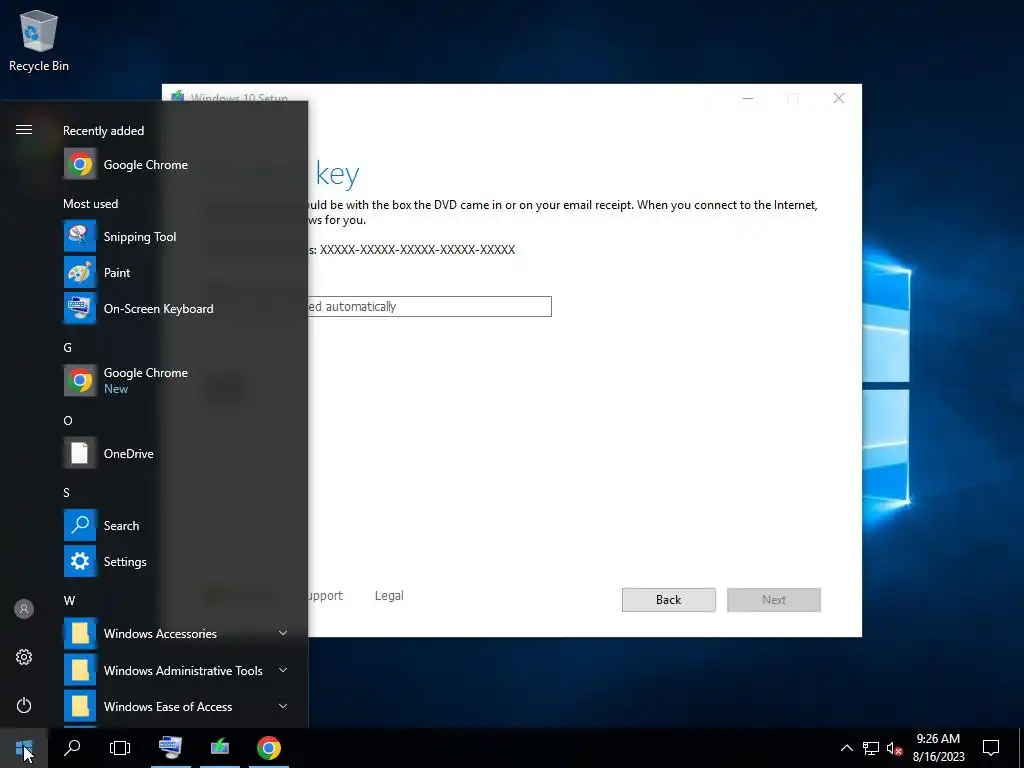This screenshot has height=768, width=1024.
Task: Switch to On-Screen Keyboard taskbar app
Action: coord(170,748)
